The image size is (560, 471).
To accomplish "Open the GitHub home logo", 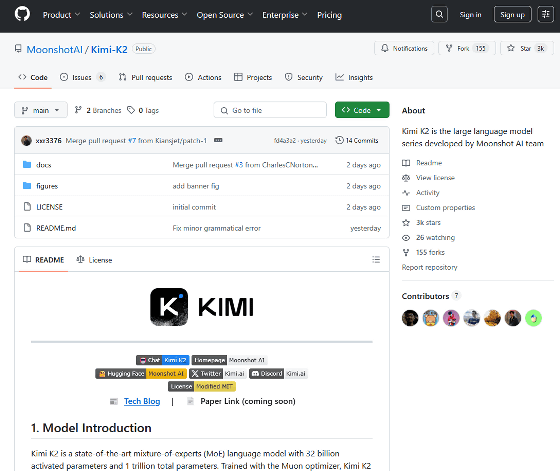I will coord(22,14).
